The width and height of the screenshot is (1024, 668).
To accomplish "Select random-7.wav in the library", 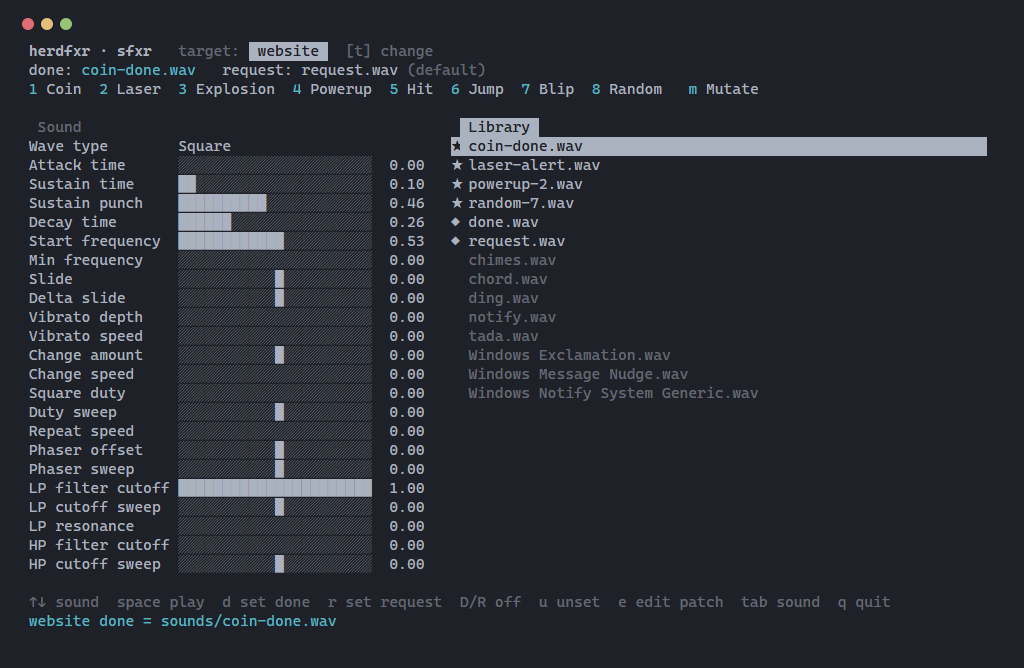I will [520, 203].
